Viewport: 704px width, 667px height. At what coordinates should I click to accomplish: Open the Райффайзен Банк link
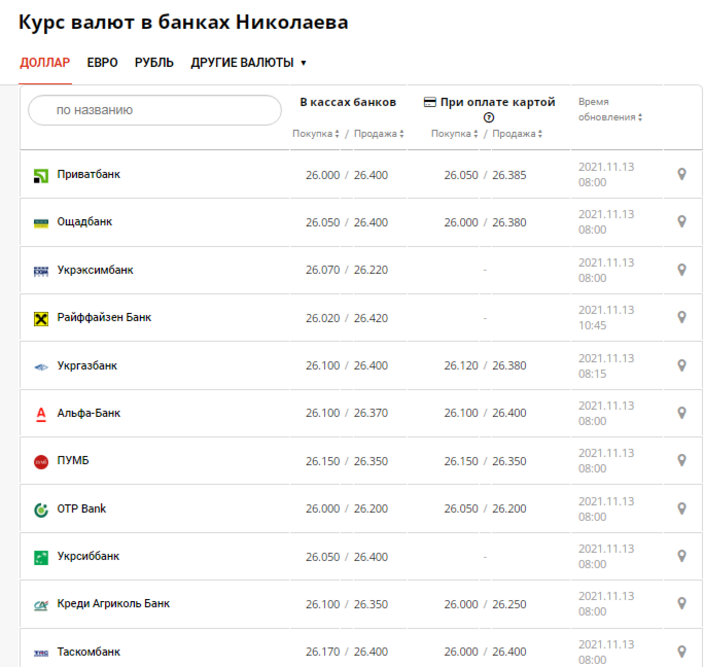click(x=104, y=317)
